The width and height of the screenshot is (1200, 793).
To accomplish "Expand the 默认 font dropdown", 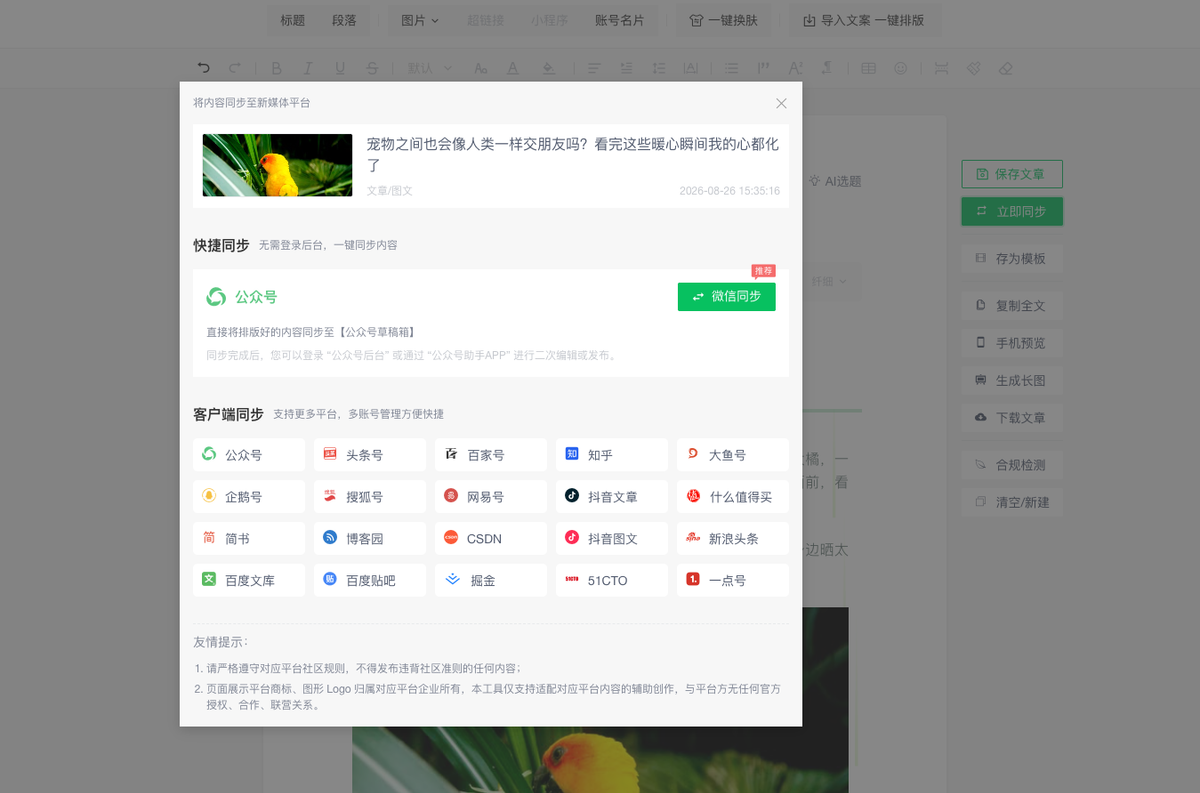I will pyautogui.click(x=430, y=68).
